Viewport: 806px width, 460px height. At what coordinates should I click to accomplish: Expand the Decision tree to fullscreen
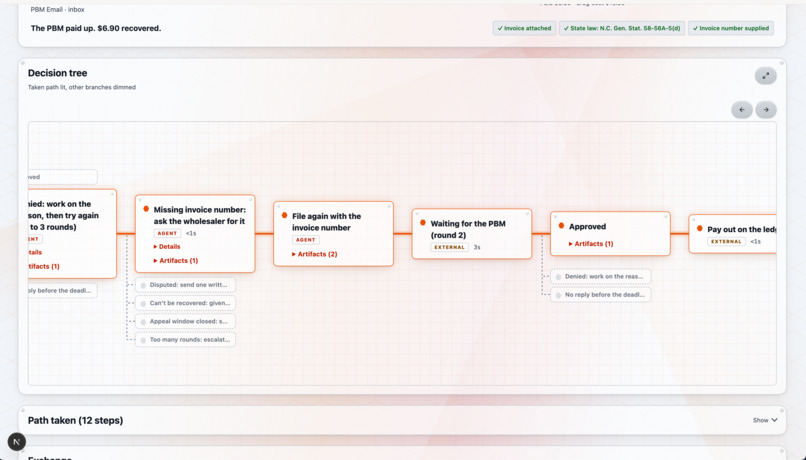pyautogui.click(x=765, y=76)
